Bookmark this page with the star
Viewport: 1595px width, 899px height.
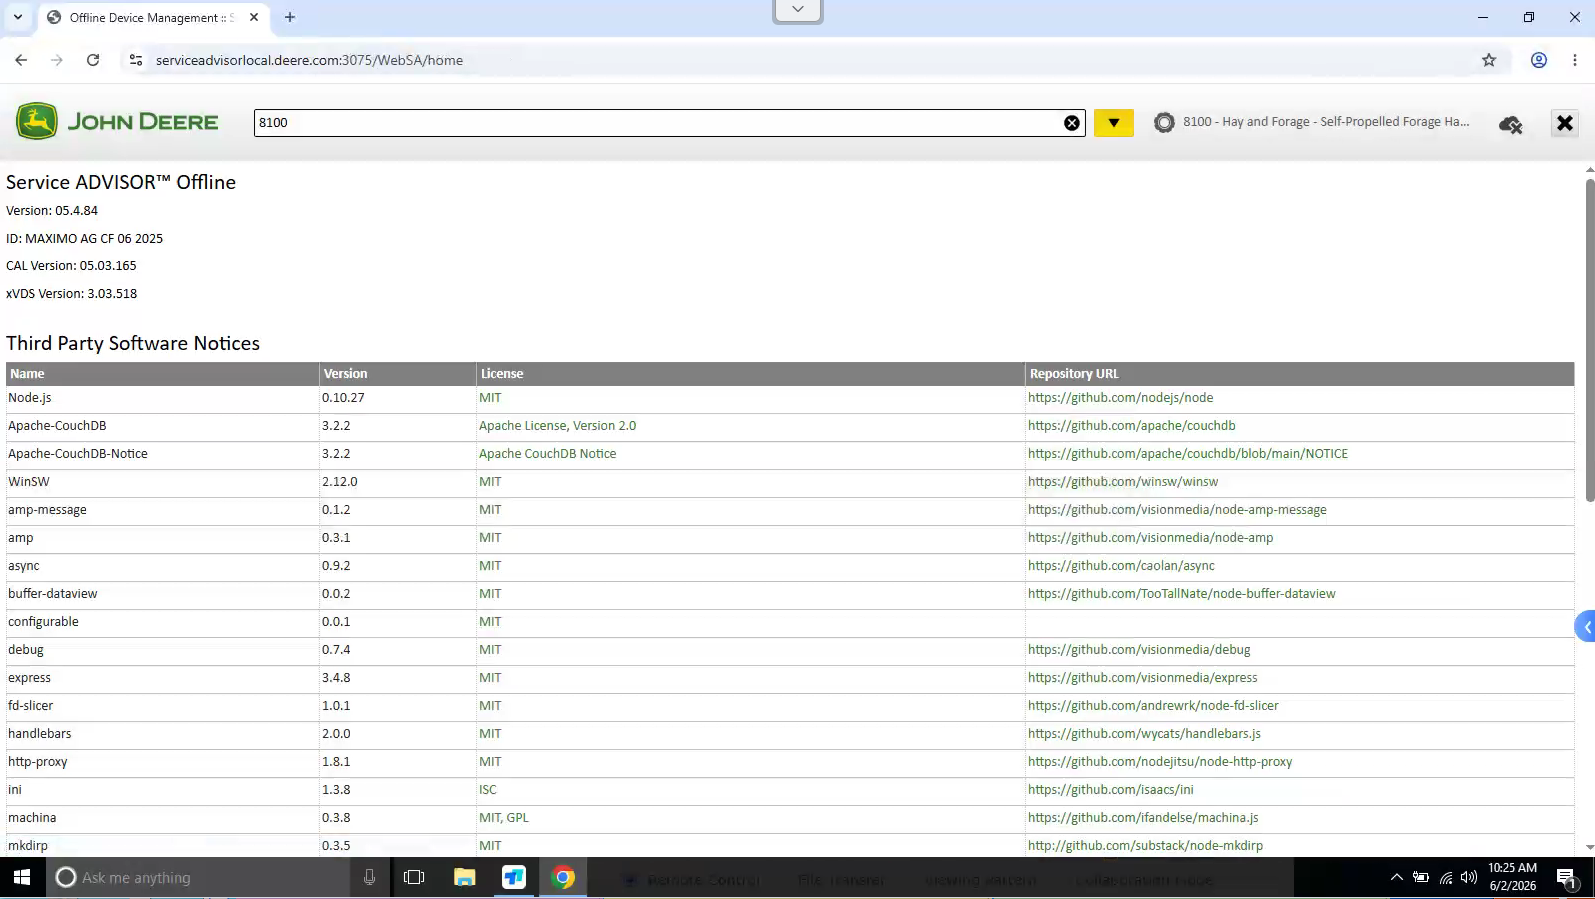1489,60
